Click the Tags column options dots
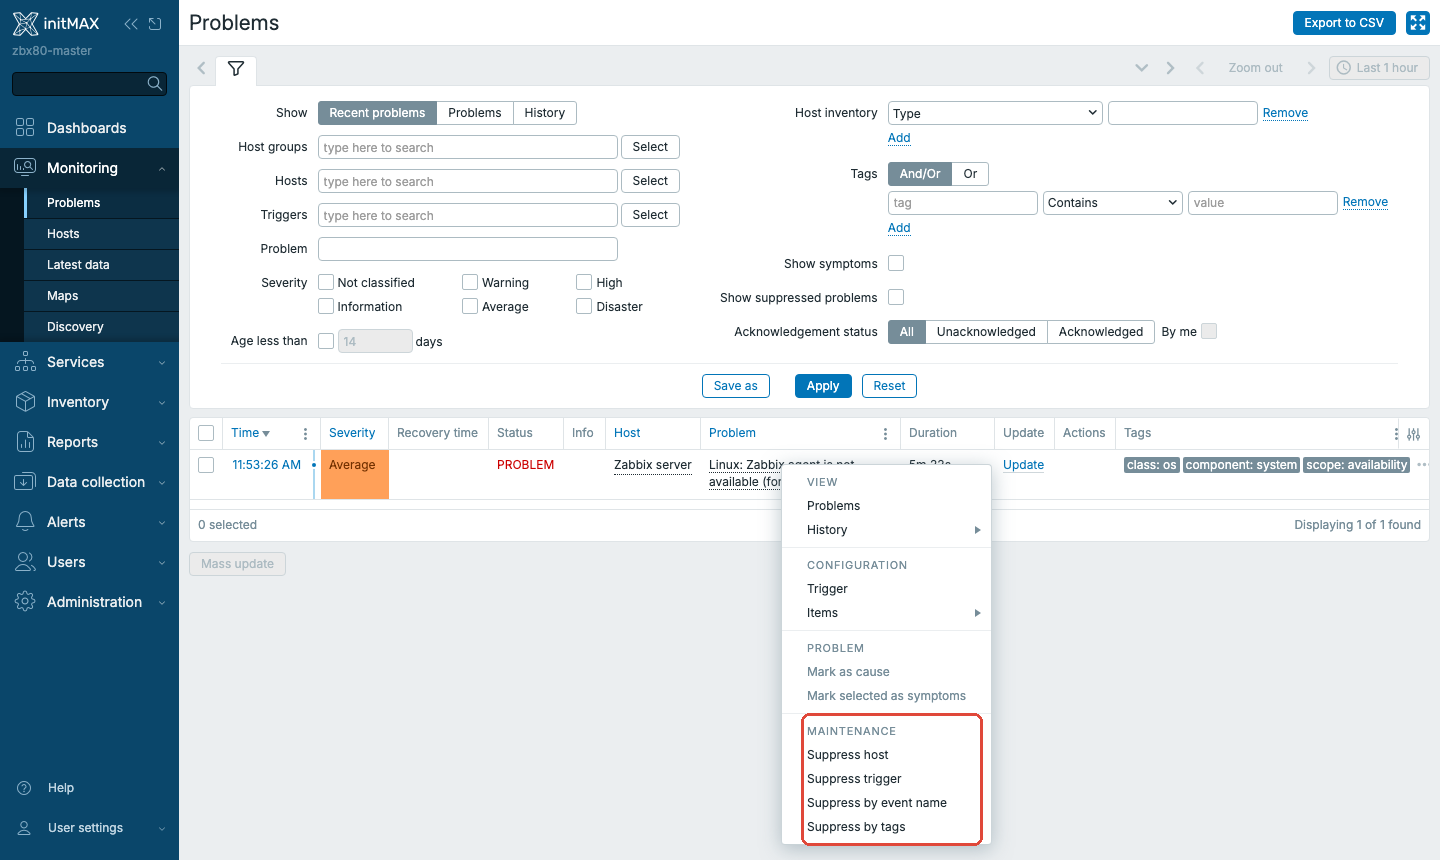Viewport: 1440px width, 860px height. 1396,434
